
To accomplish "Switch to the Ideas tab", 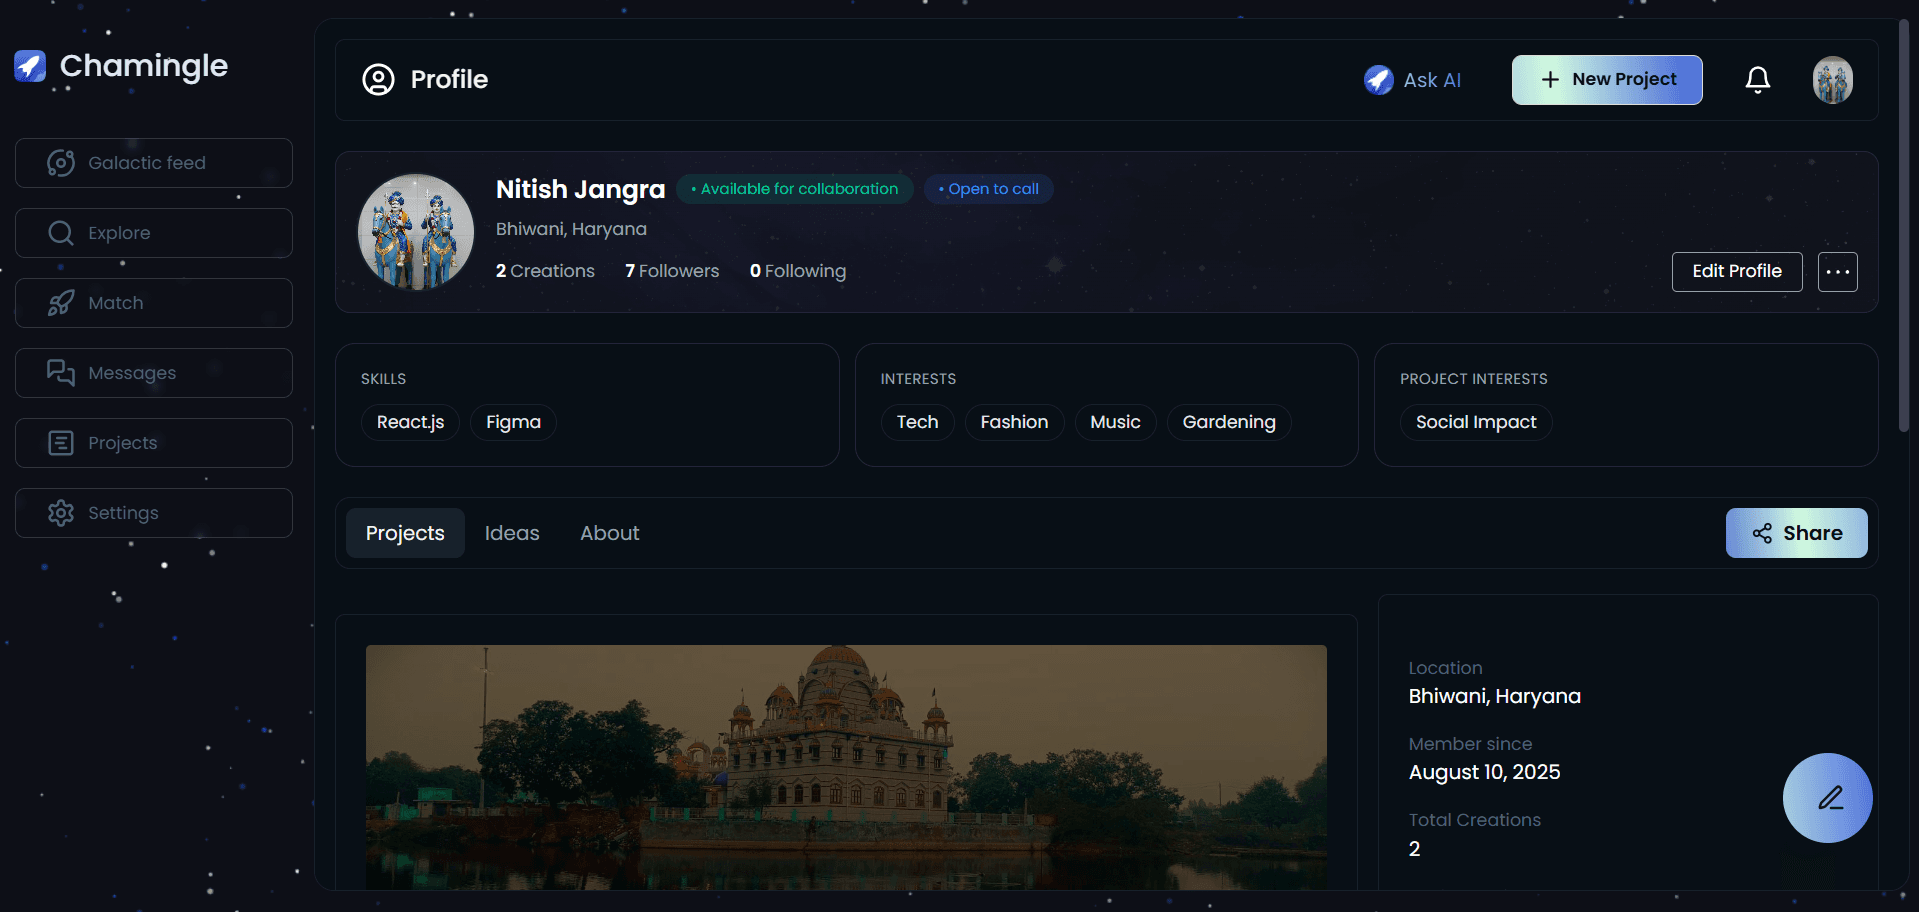I will (x=511, y=532).
